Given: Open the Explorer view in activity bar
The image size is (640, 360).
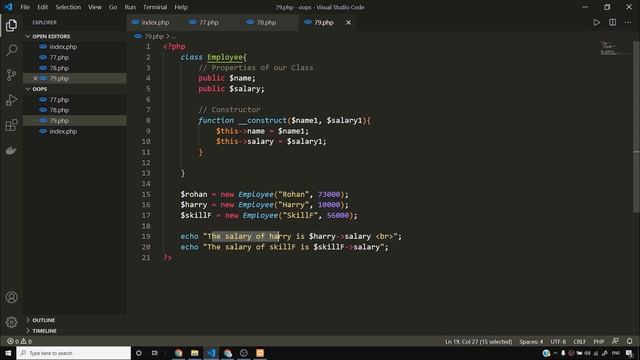Looking at the screenshot, I should click(11, 25).
